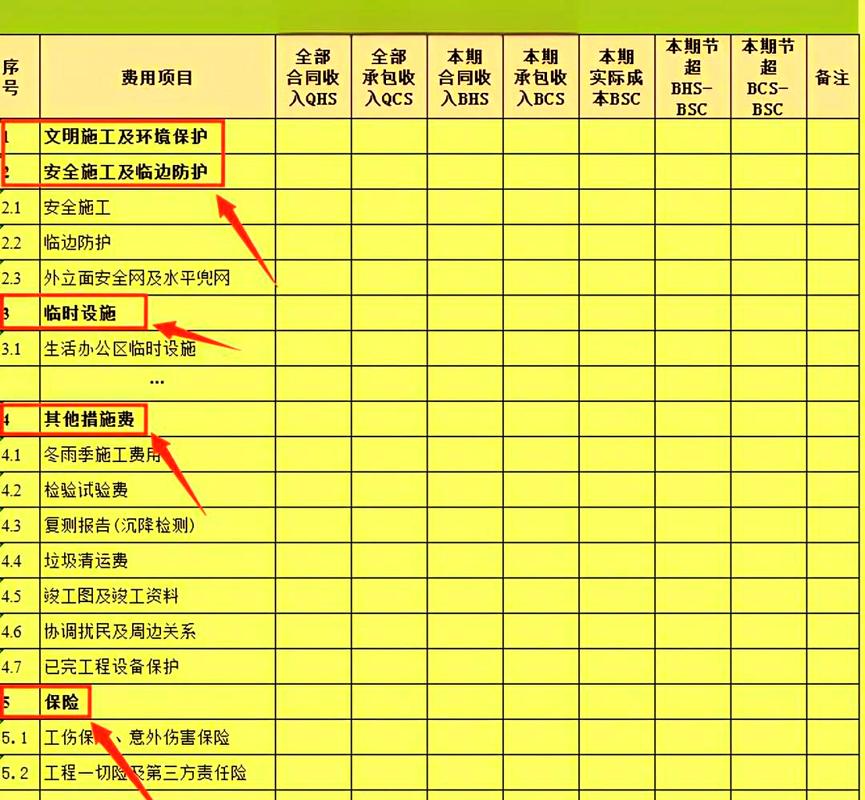865x800 pixels.
Task: Click empty QHS cell in 文明施工及环境保护 row
Action: [x=313, y=136]
